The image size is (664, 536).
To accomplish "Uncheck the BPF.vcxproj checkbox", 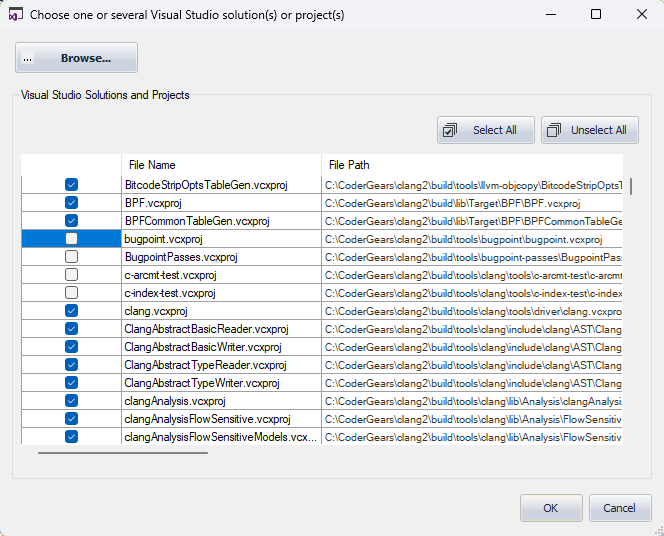I will 71,203.
